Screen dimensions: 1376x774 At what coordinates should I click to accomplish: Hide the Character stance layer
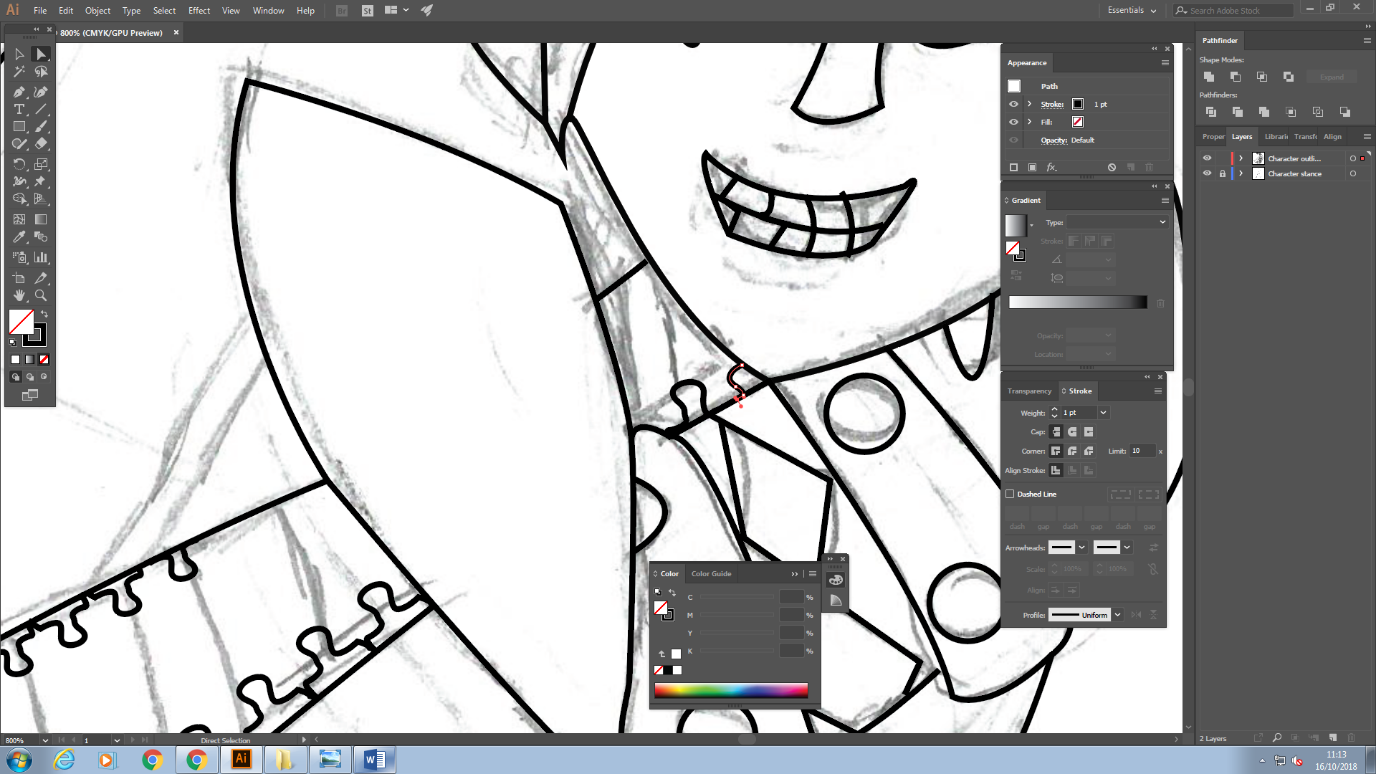[1207, 174]
